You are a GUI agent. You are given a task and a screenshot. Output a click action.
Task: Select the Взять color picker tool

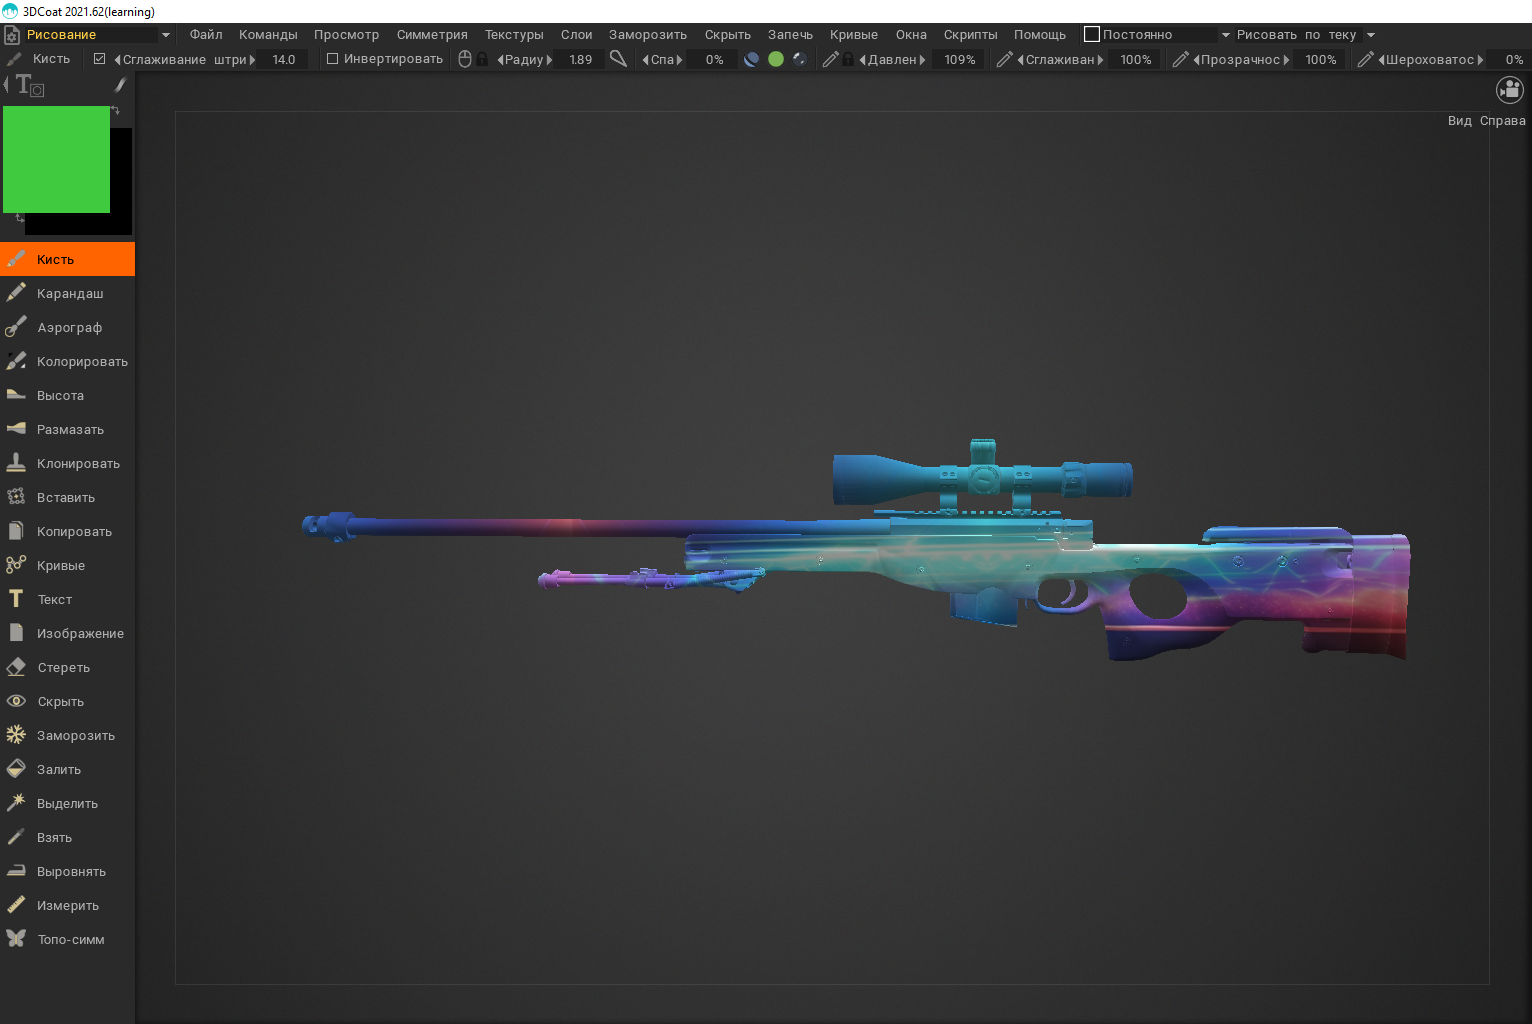[67, 837]
